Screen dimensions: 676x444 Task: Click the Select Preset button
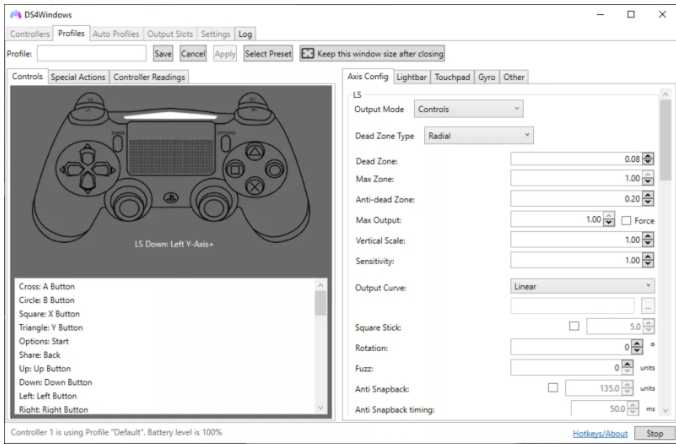tap(268, 53)
